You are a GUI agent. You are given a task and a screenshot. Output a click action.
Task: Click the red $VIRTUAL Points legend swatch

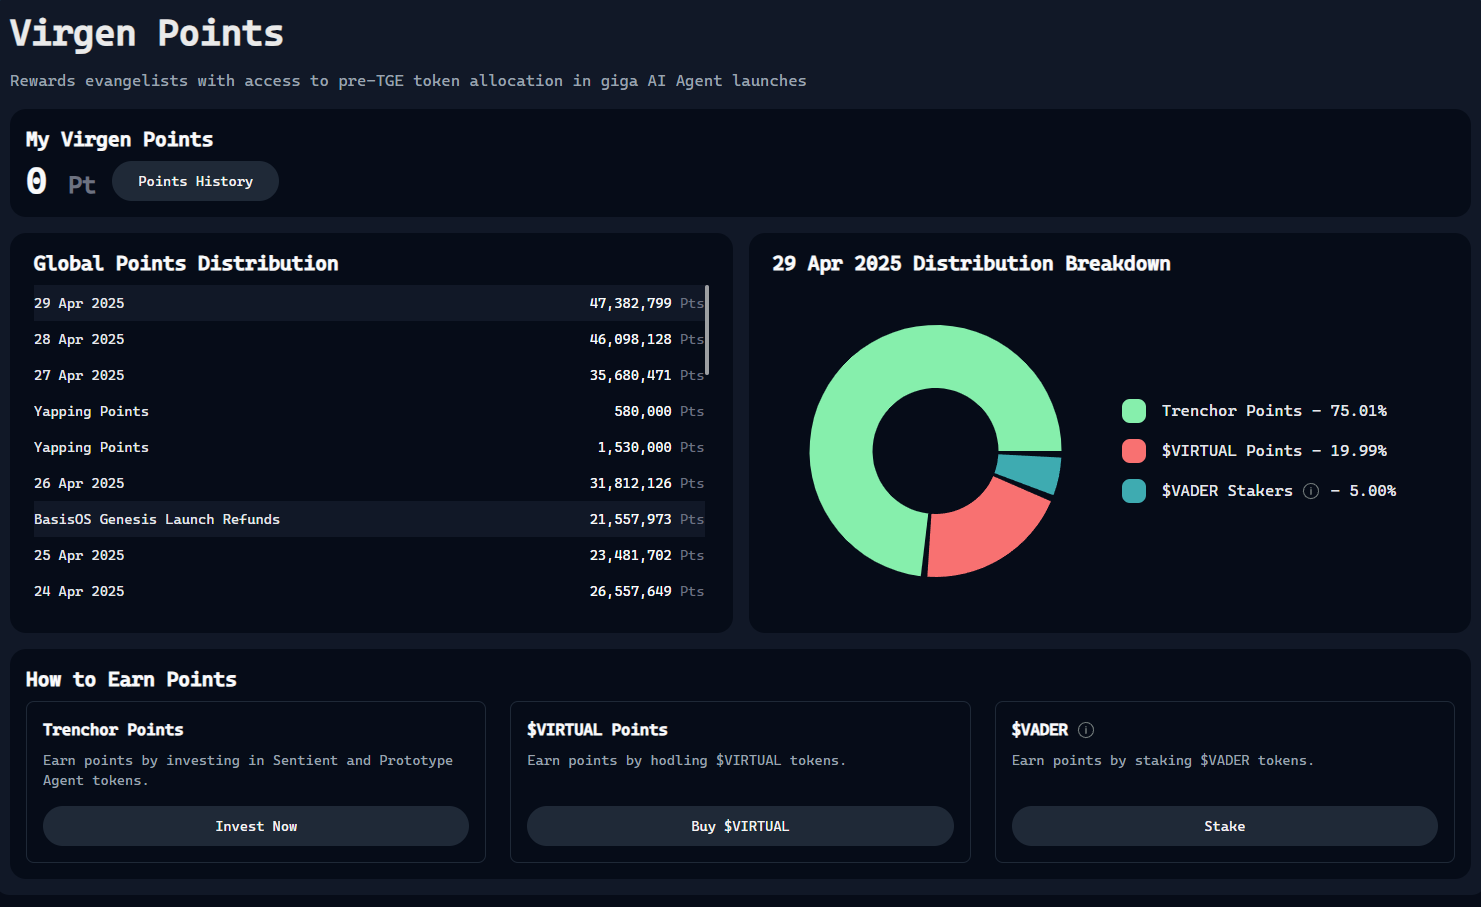click(x=1133, y=451)
